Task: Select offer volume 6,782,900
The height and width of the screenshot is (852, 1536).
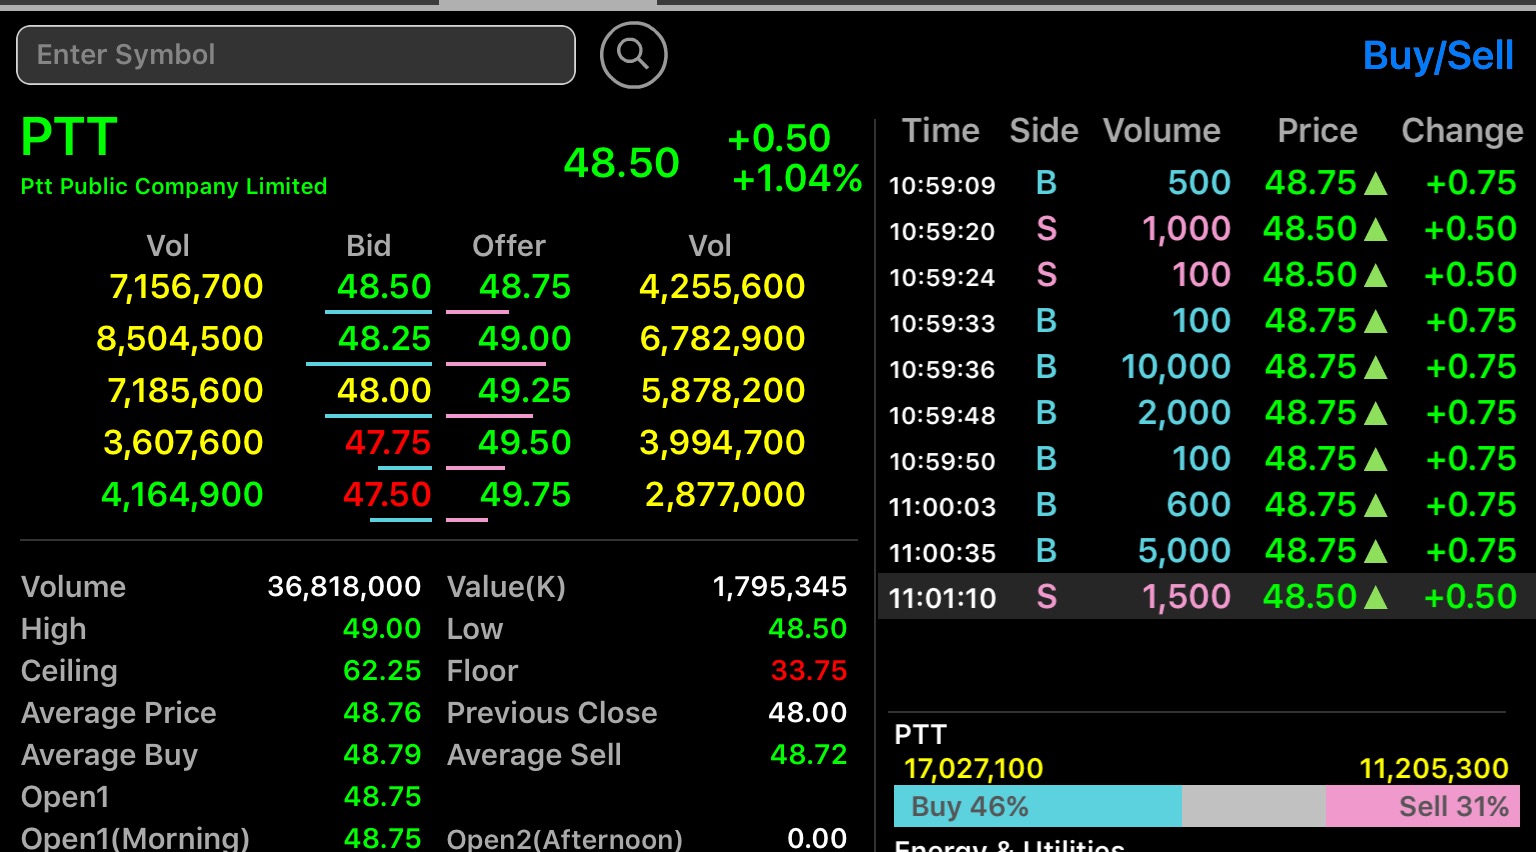Action: tap(722, 339)
